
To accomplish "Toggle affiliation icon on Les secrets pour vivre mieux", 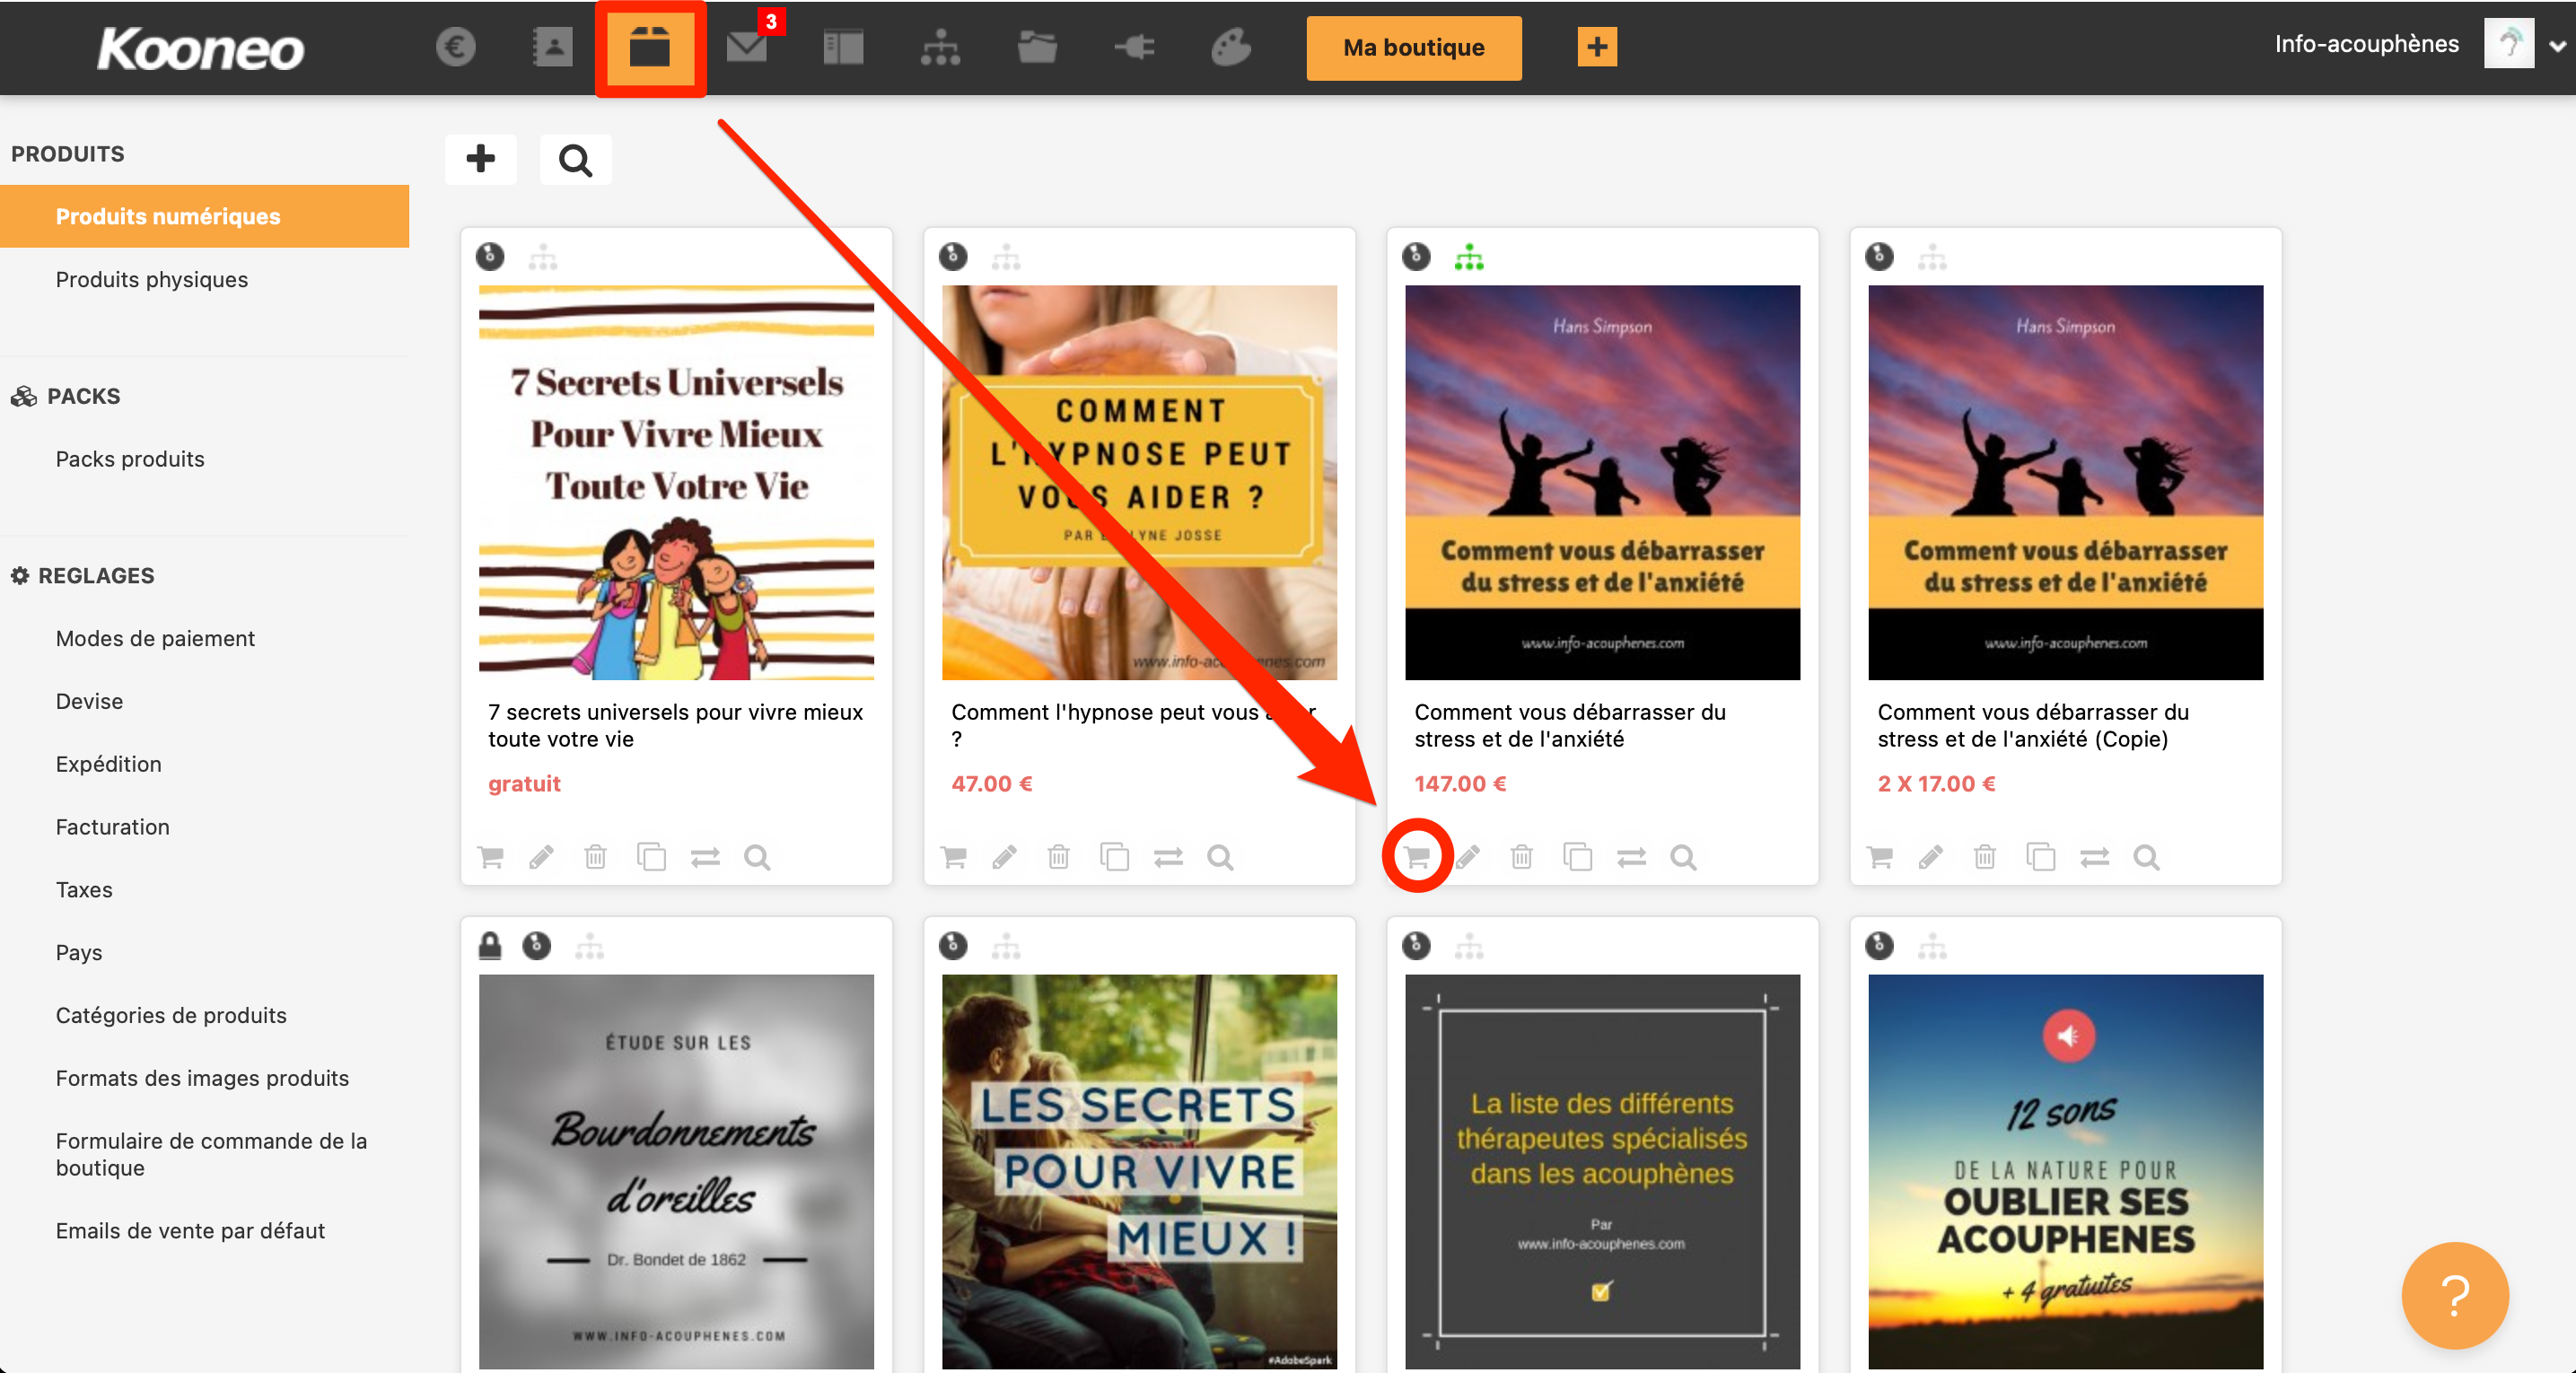I will (x=1005, y=946).
